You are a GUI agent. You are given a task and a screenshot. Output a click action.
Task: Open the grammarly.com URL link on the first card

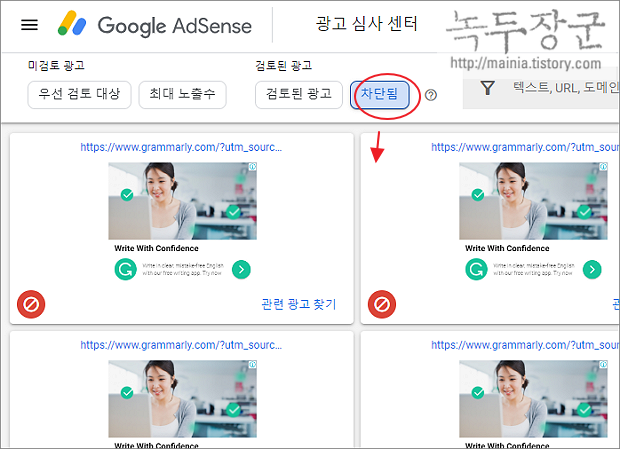[x=181, y=147]
